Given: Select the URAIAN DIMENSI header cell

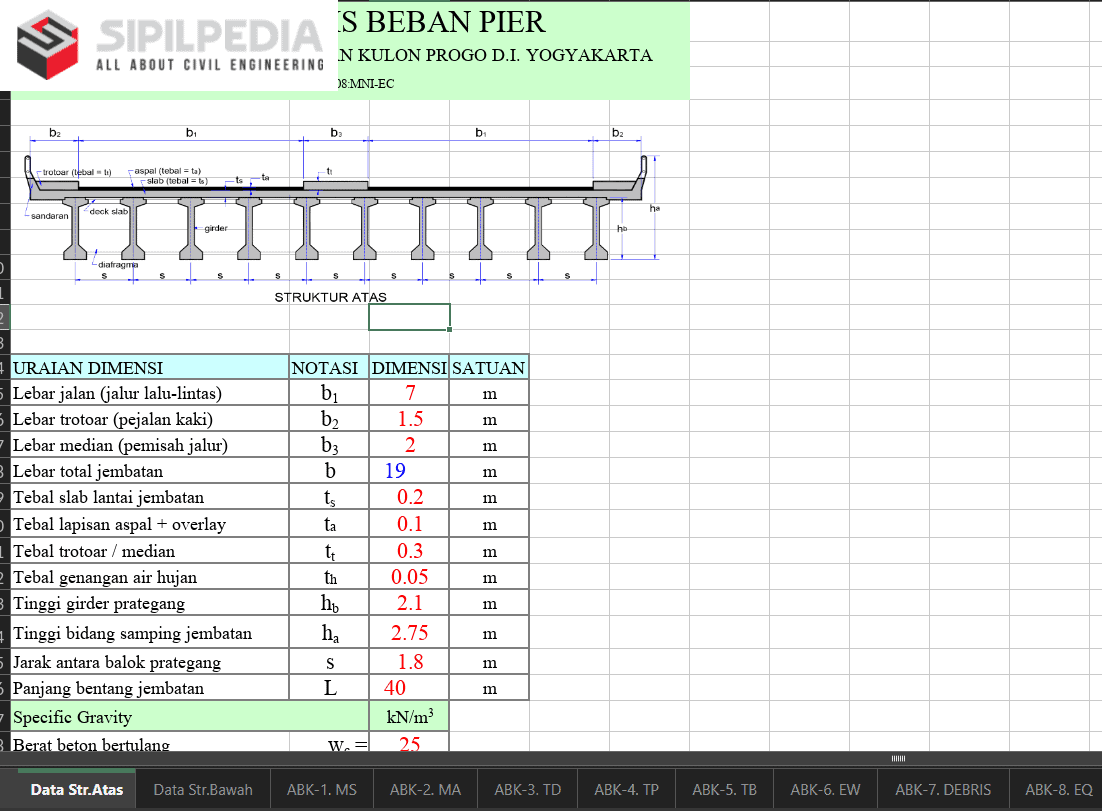Looking at the screenshot, I should click(150, 368).
